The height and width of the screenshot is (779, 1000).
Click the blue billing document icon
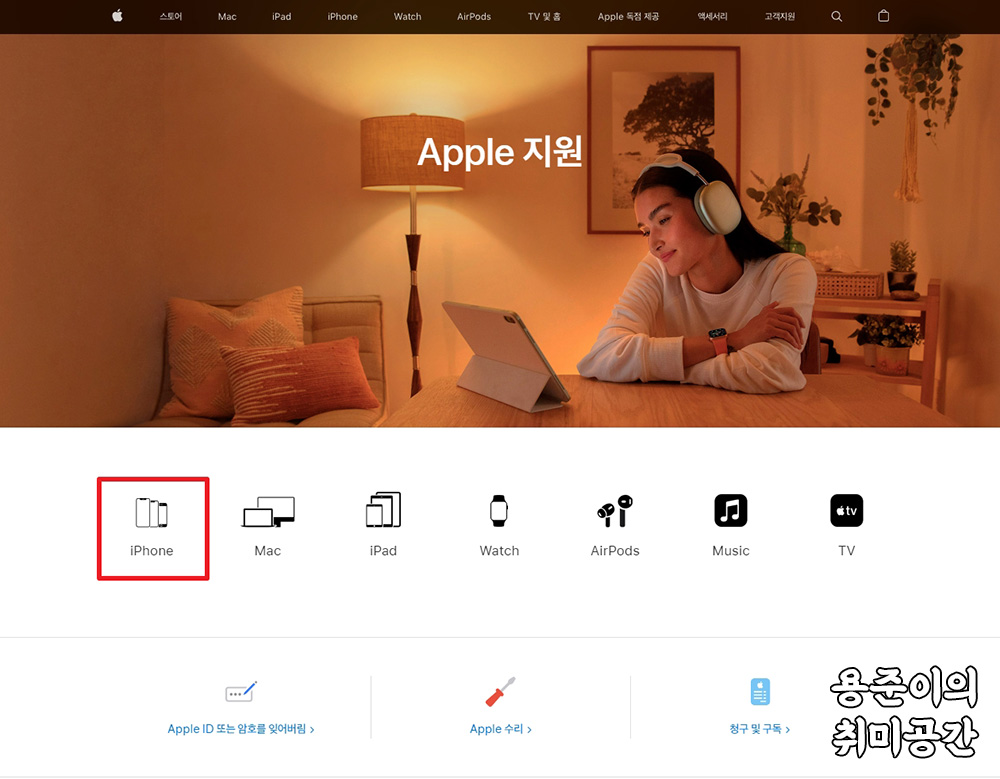point(760,692)
